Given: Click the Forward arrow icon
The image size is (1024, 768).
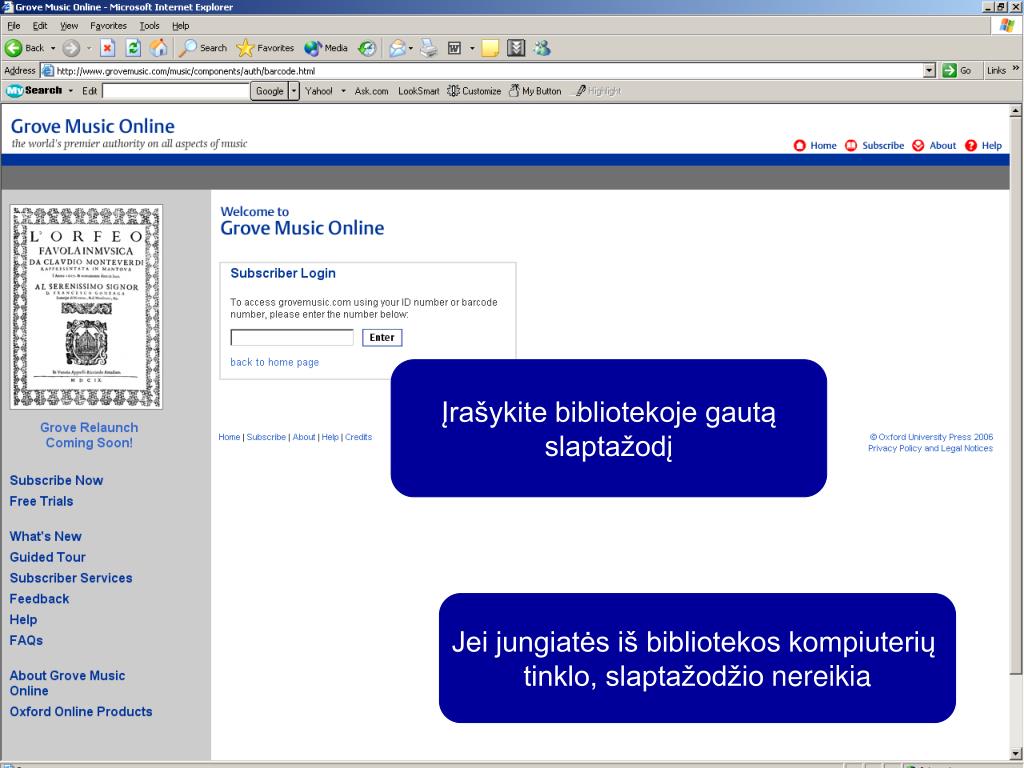Looking at the screenshot, I should point(71,48).
